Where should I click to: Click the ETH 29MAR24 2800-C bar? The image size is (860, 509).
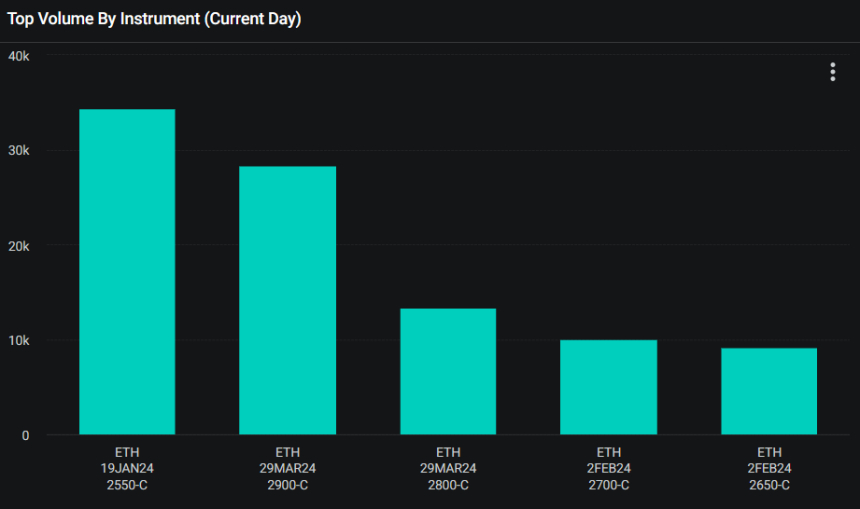(x=448, y=371)
